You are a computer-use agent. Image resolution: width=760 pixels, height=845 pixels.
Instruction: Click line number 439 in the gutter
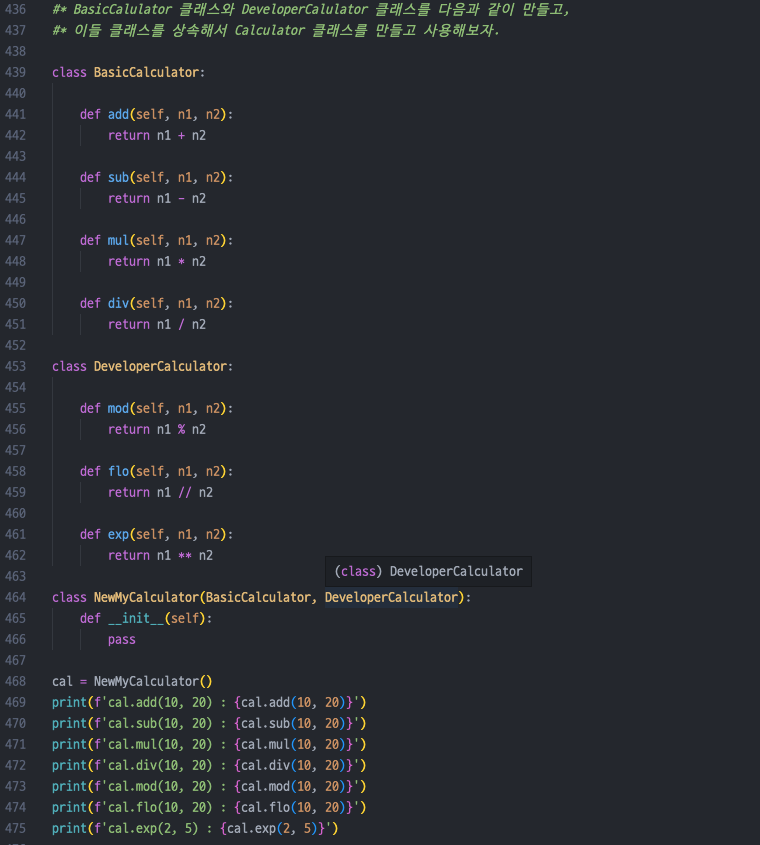pos(15,72)
